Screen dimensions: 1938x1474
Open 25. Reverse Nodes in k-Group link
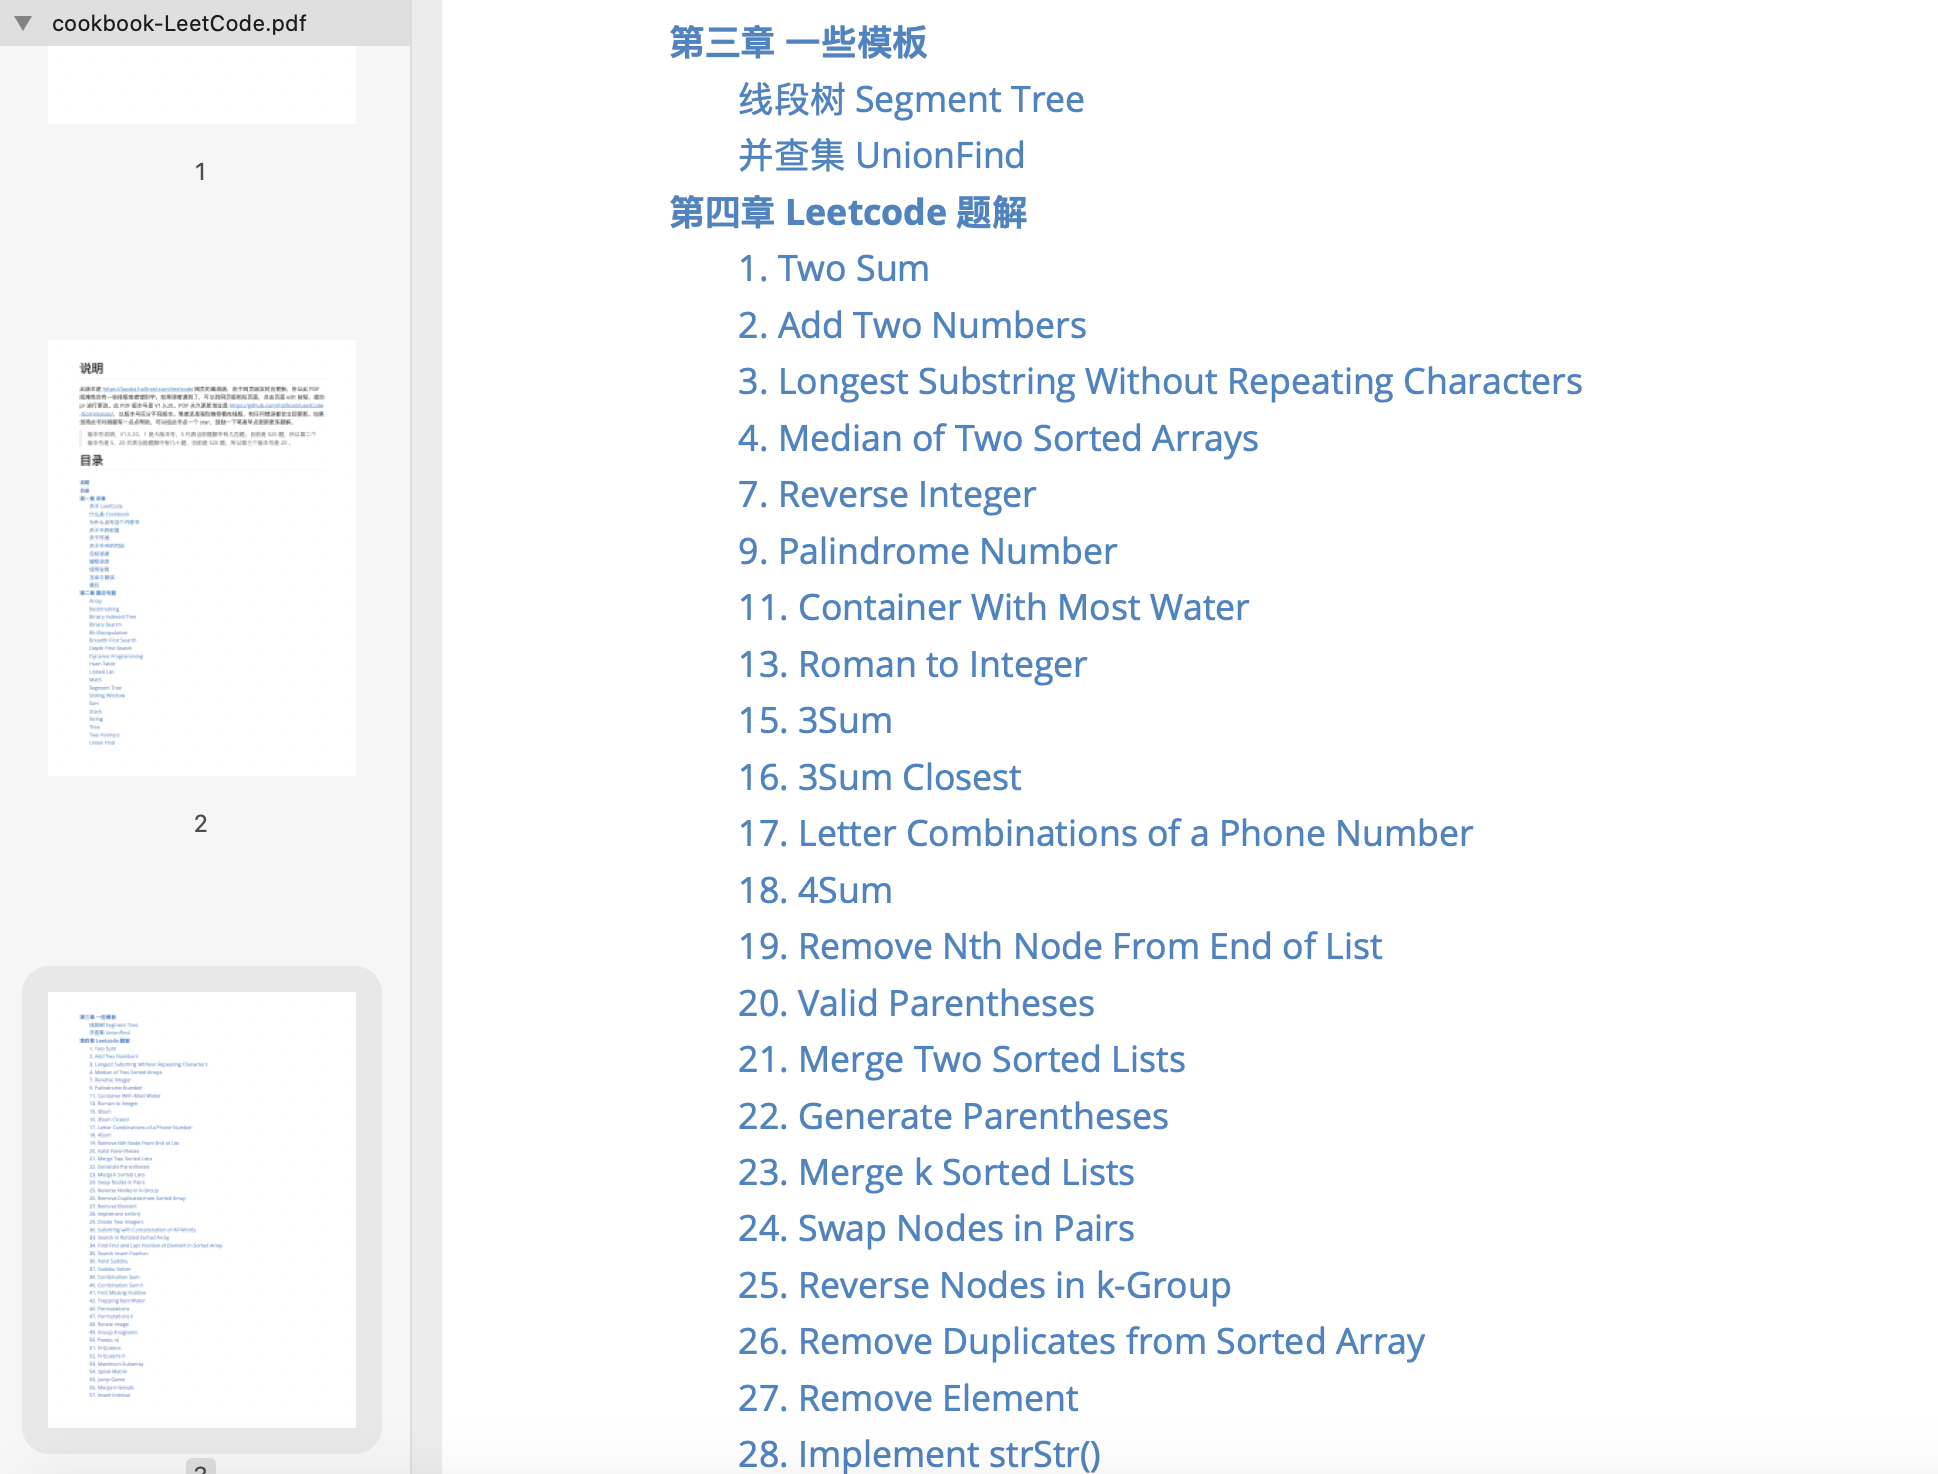pos(984,1286)
